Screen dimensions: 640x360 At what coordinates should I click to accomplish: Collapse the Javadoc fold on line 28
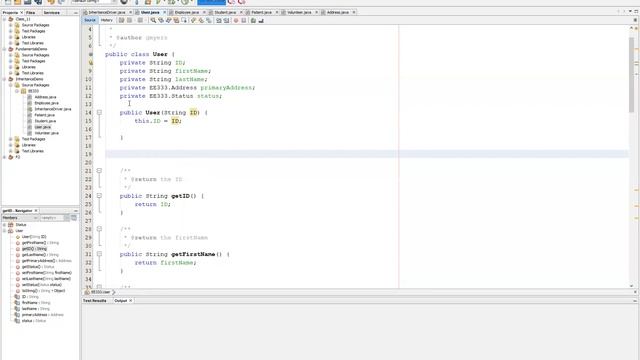tap(99, 229)
